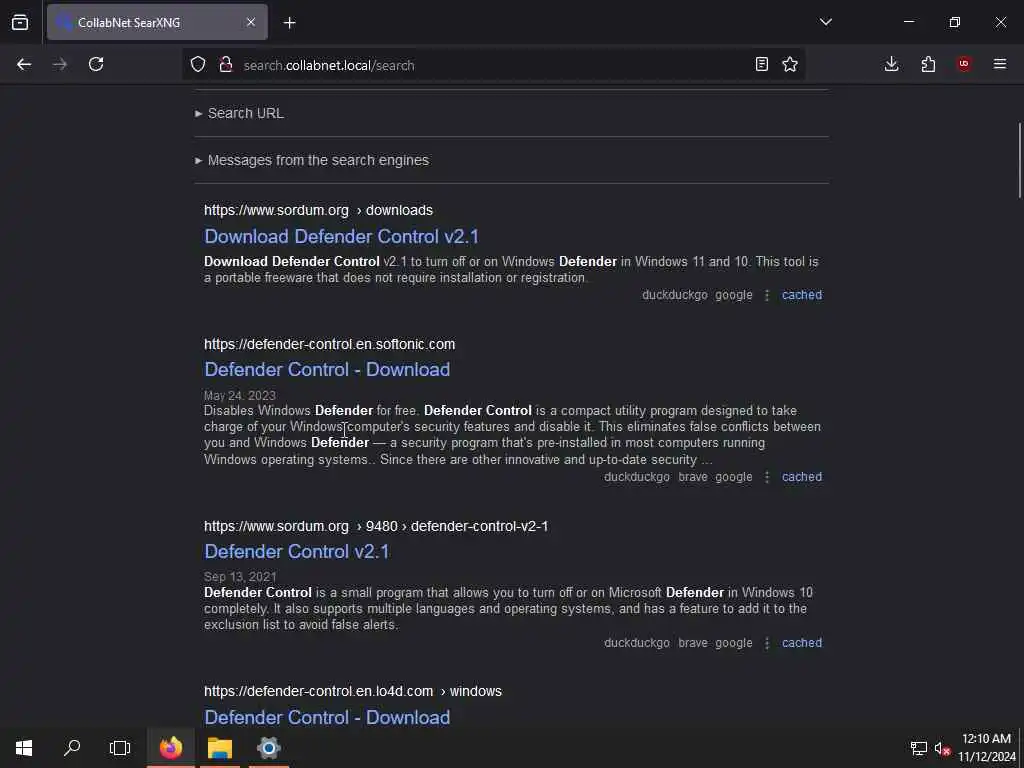Screen dimensions: 1024x768
Task: Open the Windows Start menu
Action: pyautogui.click(x=24, y=748)
